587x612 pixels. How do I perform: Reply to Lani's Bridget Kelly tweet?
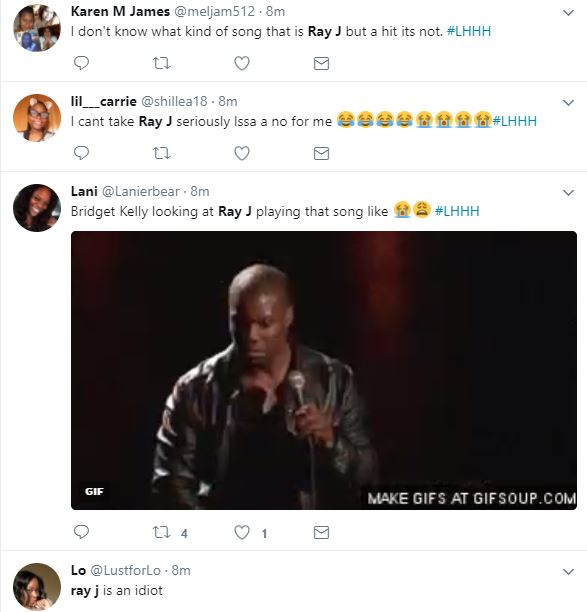pos(81,532)
